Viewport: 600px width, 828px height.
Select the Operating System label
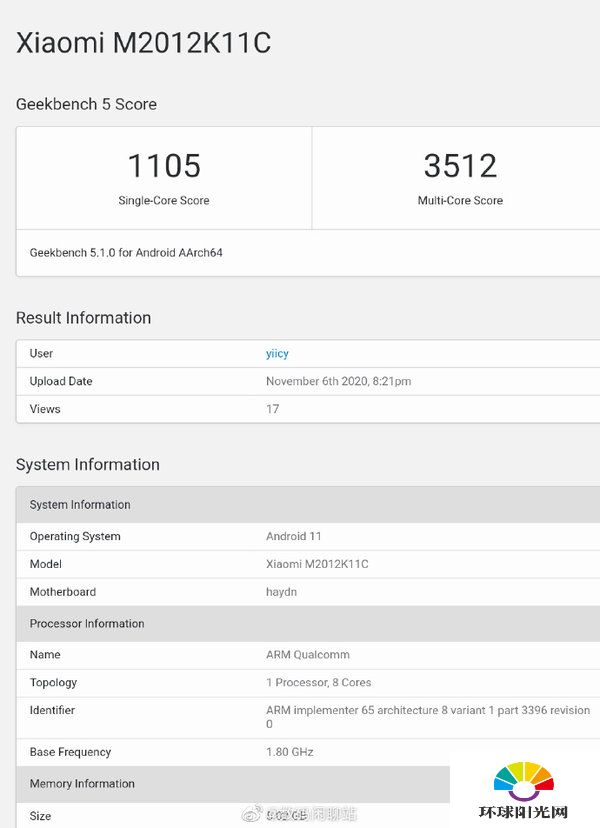click(75, 537)
